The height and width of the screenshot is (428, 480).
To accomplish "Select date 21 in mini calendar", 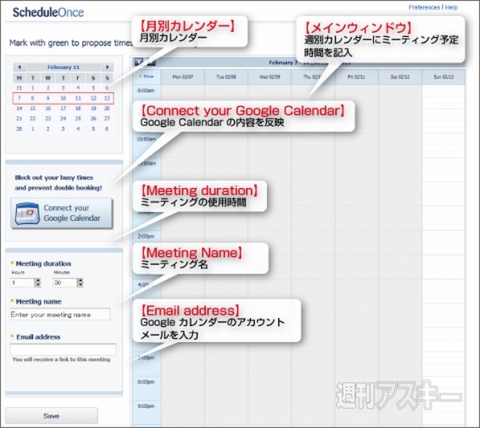I will click(19, 119).
